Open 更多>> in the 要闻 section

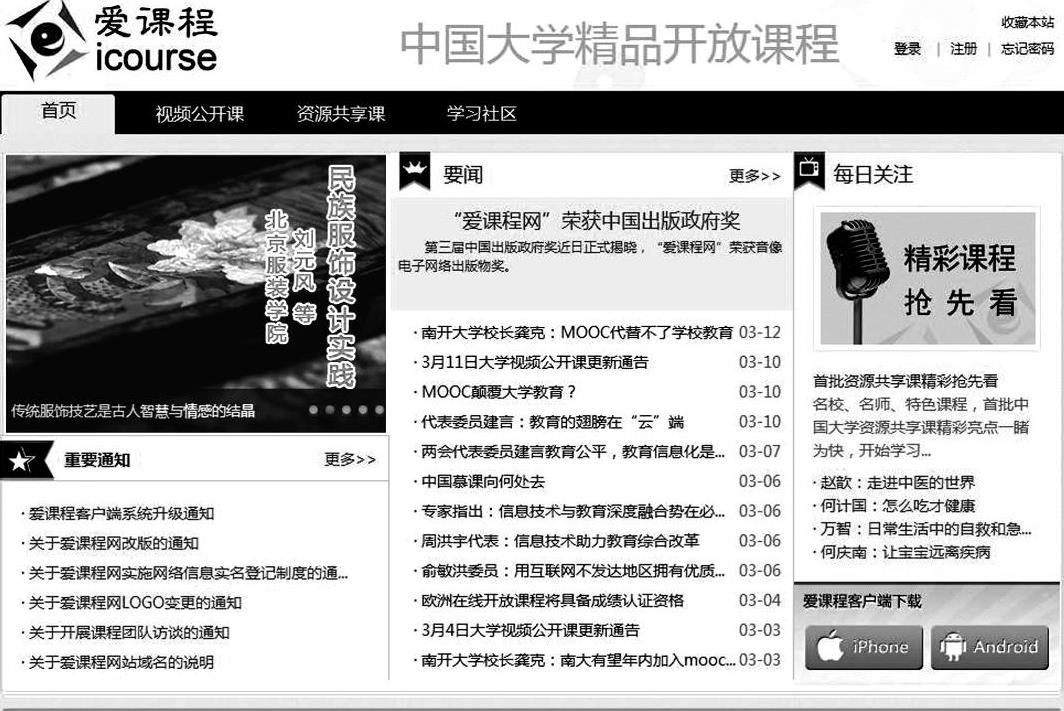point(755,176)
